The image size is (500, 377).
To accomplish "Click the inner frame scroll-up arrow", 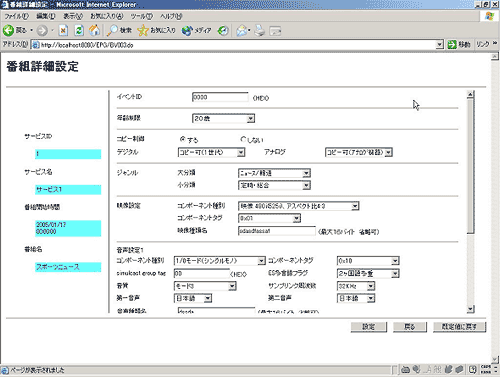I will 470,95.
